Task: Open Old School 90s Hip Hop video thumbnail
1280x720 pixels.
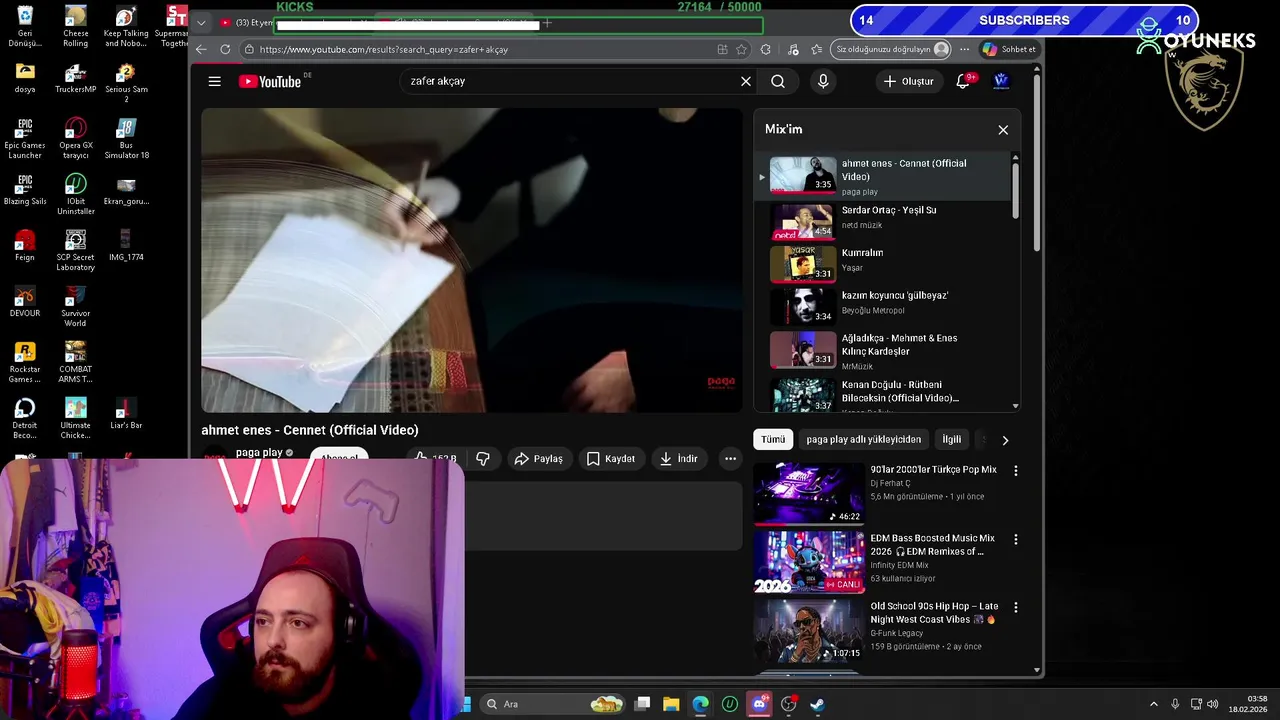Action: point(809,630)
